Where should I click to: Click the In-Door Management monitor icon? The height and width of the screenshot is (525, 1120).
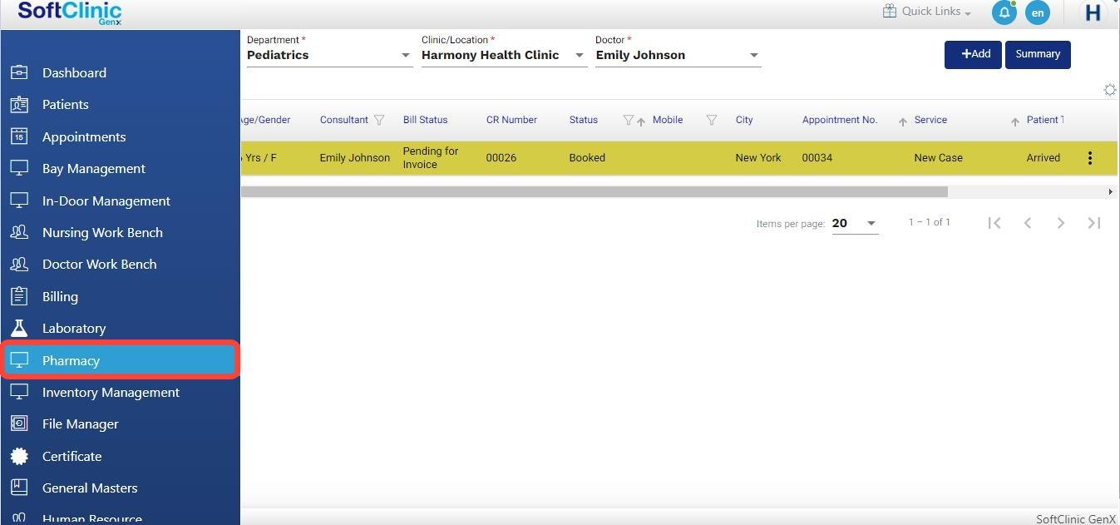19,201
